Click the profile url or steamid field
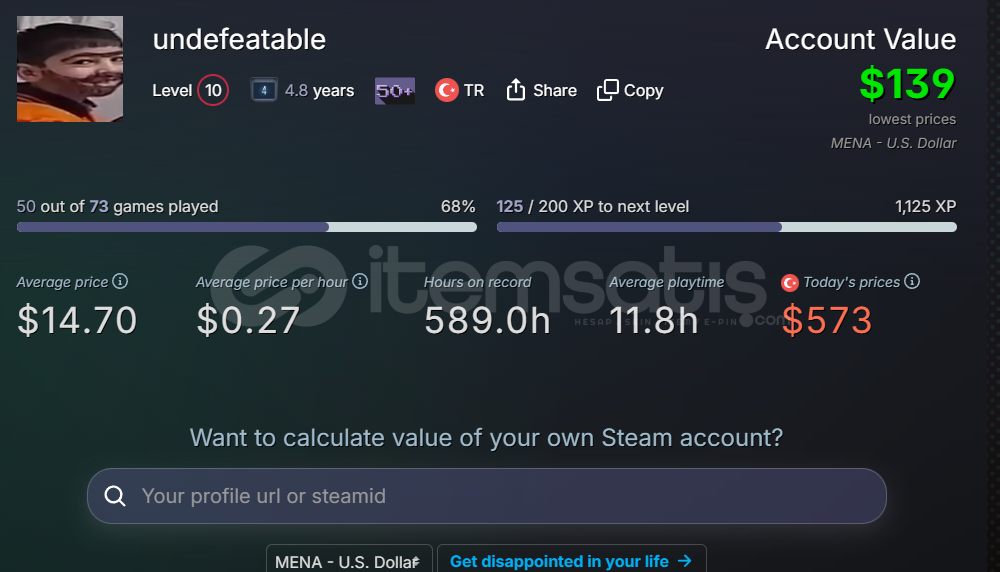 500,496
